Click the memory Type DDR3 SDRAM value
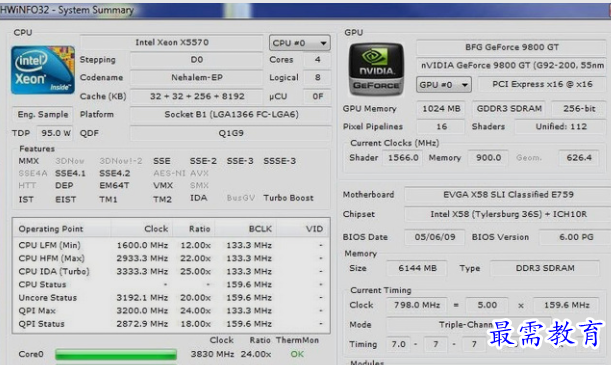611x365 pixels. pyautogui.click(x=545, y=268)
